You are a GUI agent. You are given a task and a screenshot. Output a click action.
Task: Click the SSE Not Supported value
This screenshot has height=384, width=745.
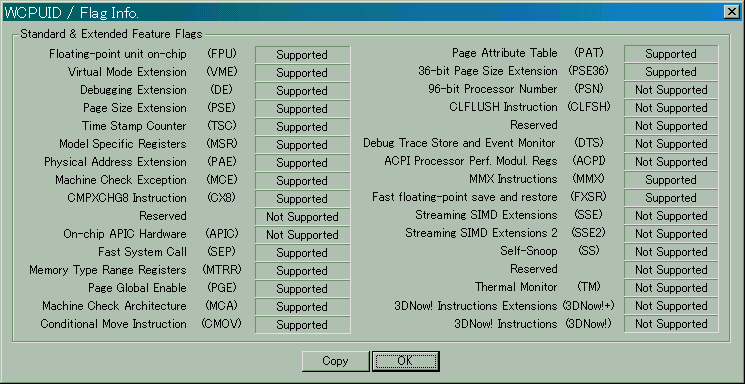pos(671,216)
